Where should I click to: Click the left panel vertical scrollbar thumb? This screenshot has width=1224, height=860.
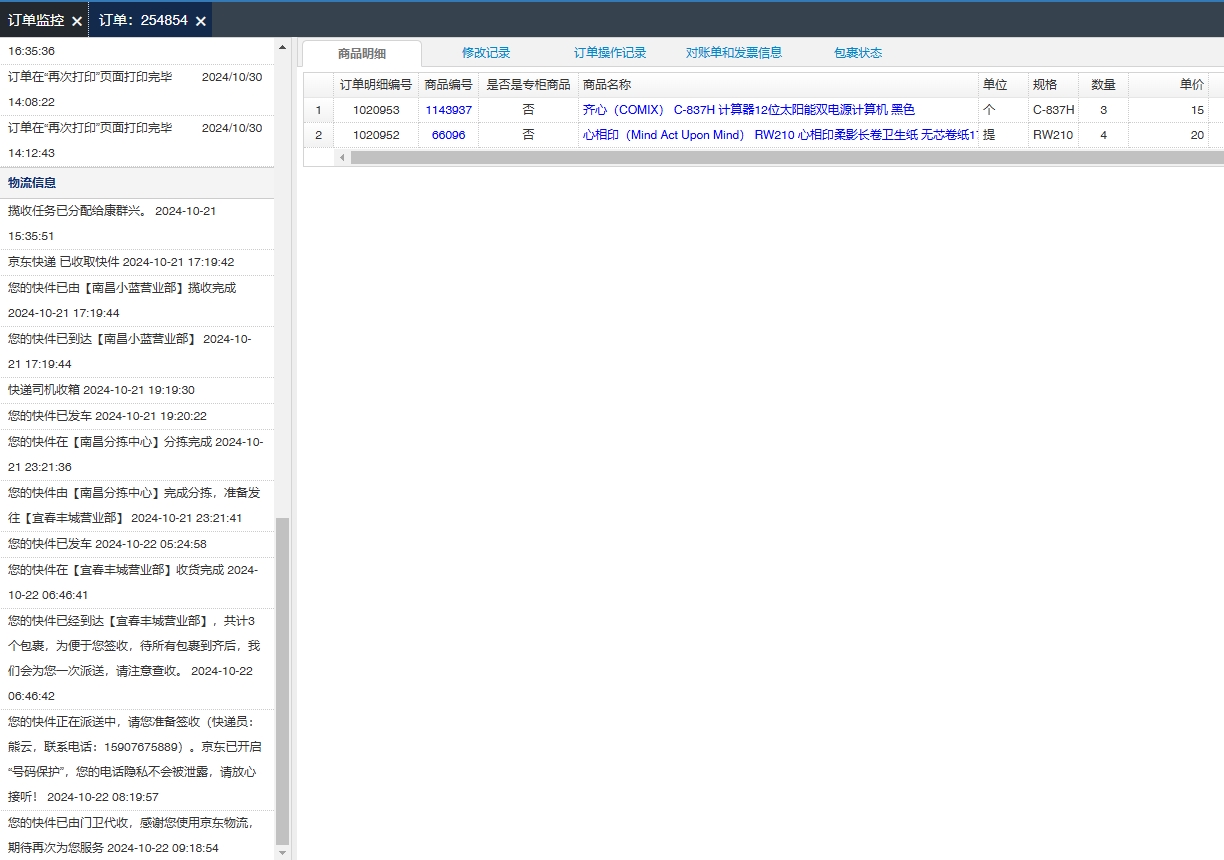click(x=282, y=681)
